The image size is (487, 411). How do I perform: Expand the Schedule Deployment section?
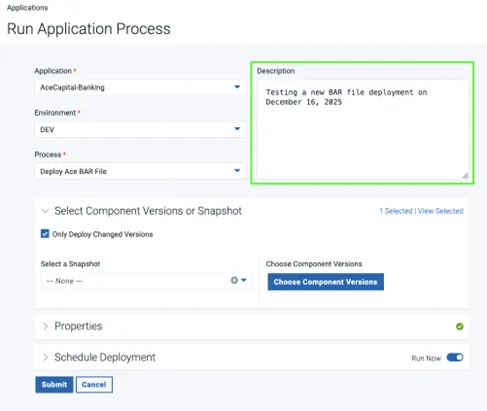click(x=45, y=357)
